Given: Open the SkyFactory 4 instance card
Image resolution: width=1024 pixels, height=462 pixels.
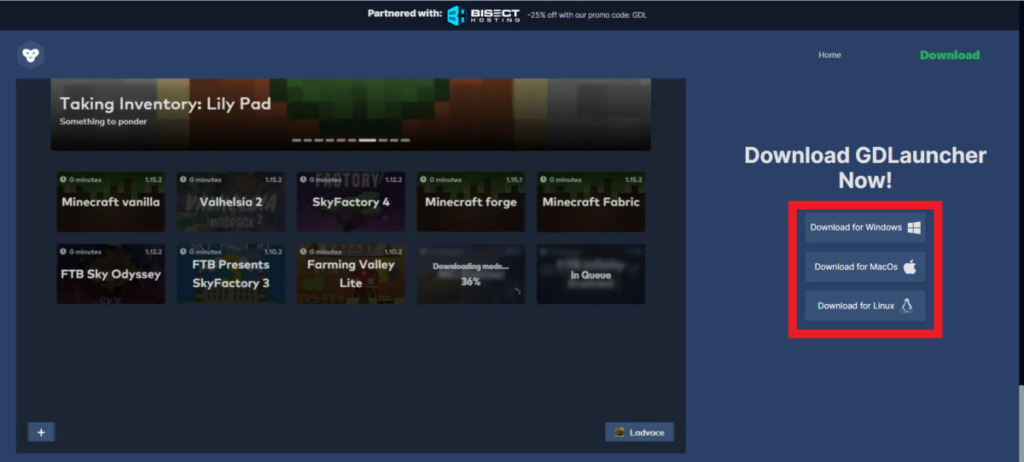Looking at the screenshot, I should (x=351, y=202).
